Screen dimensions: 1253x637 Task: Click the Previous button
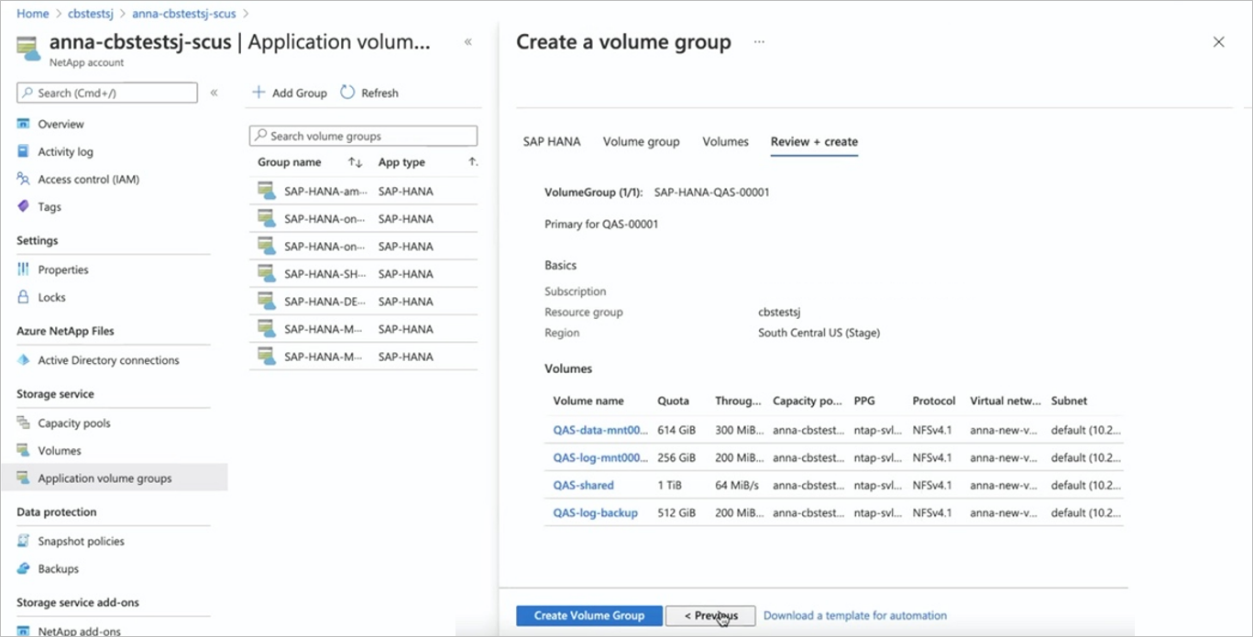click(710, 615)
